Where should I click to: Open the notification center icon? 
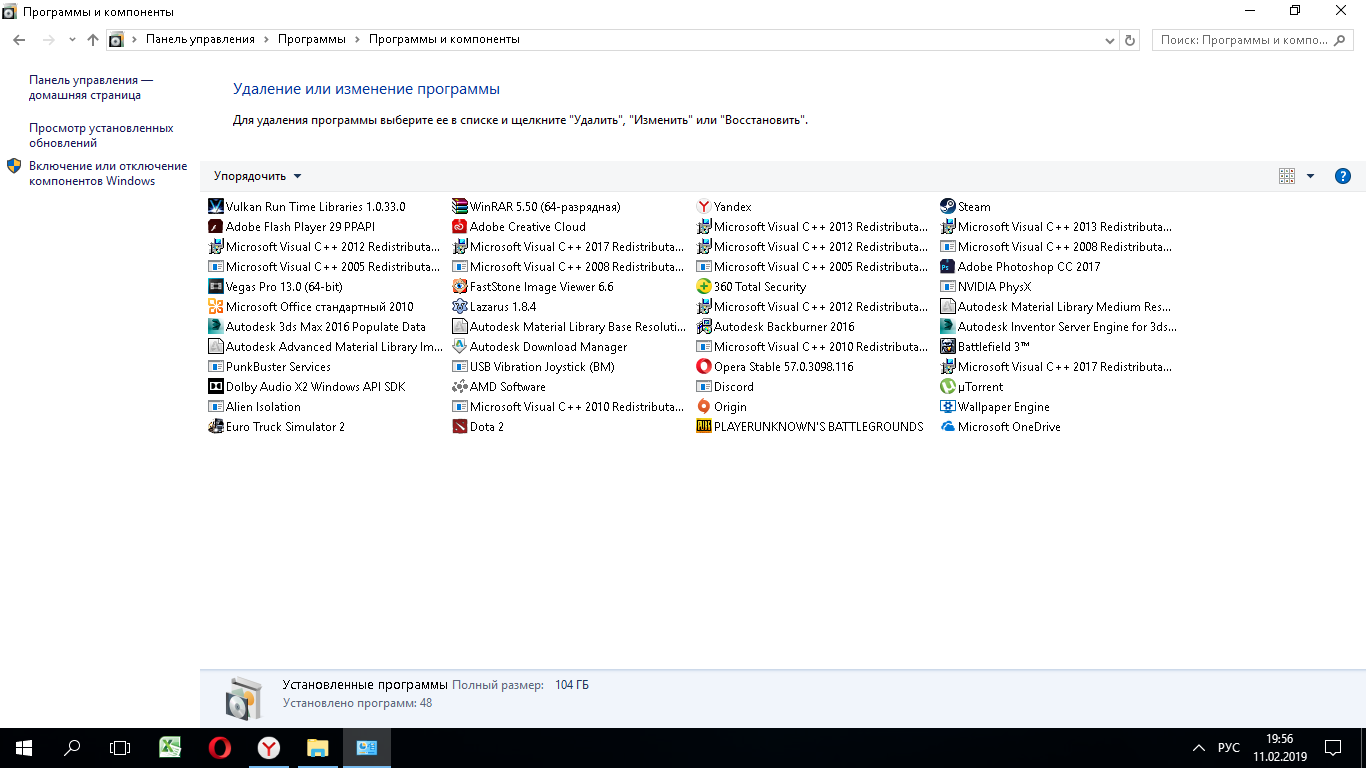[x=1333, y=748]
